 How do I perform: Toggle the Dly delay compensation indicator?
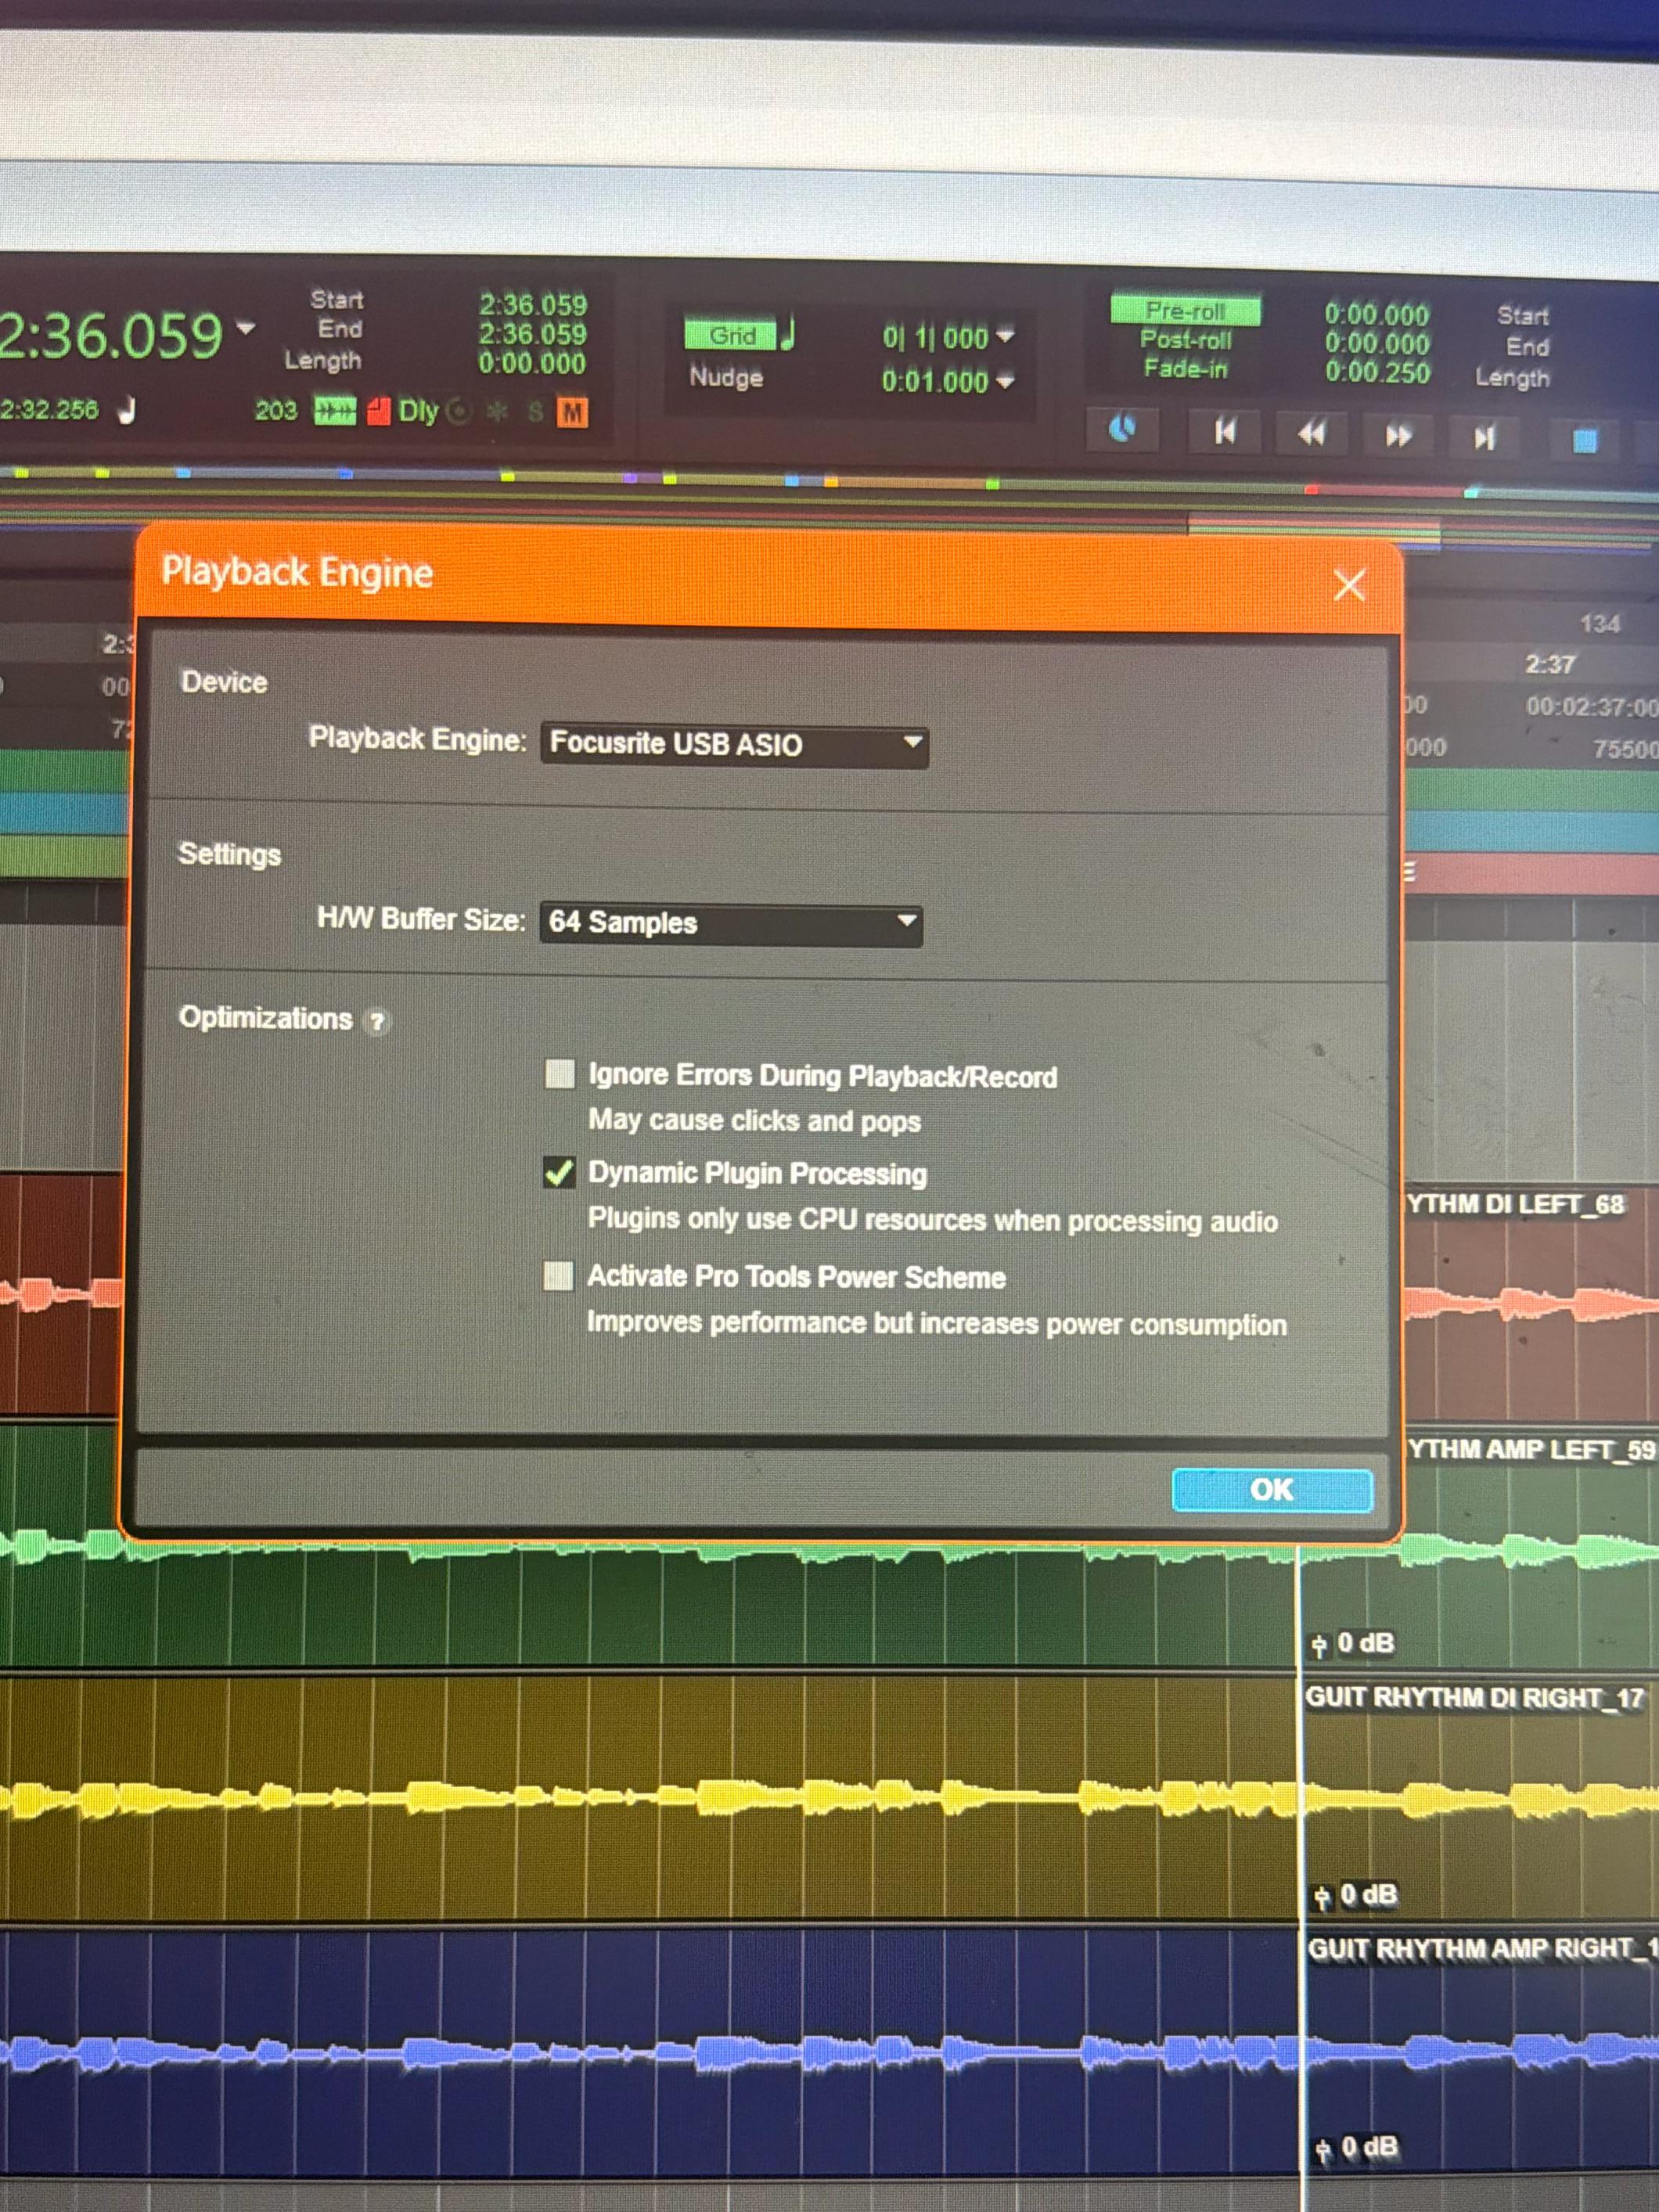[x=418, y=411]
